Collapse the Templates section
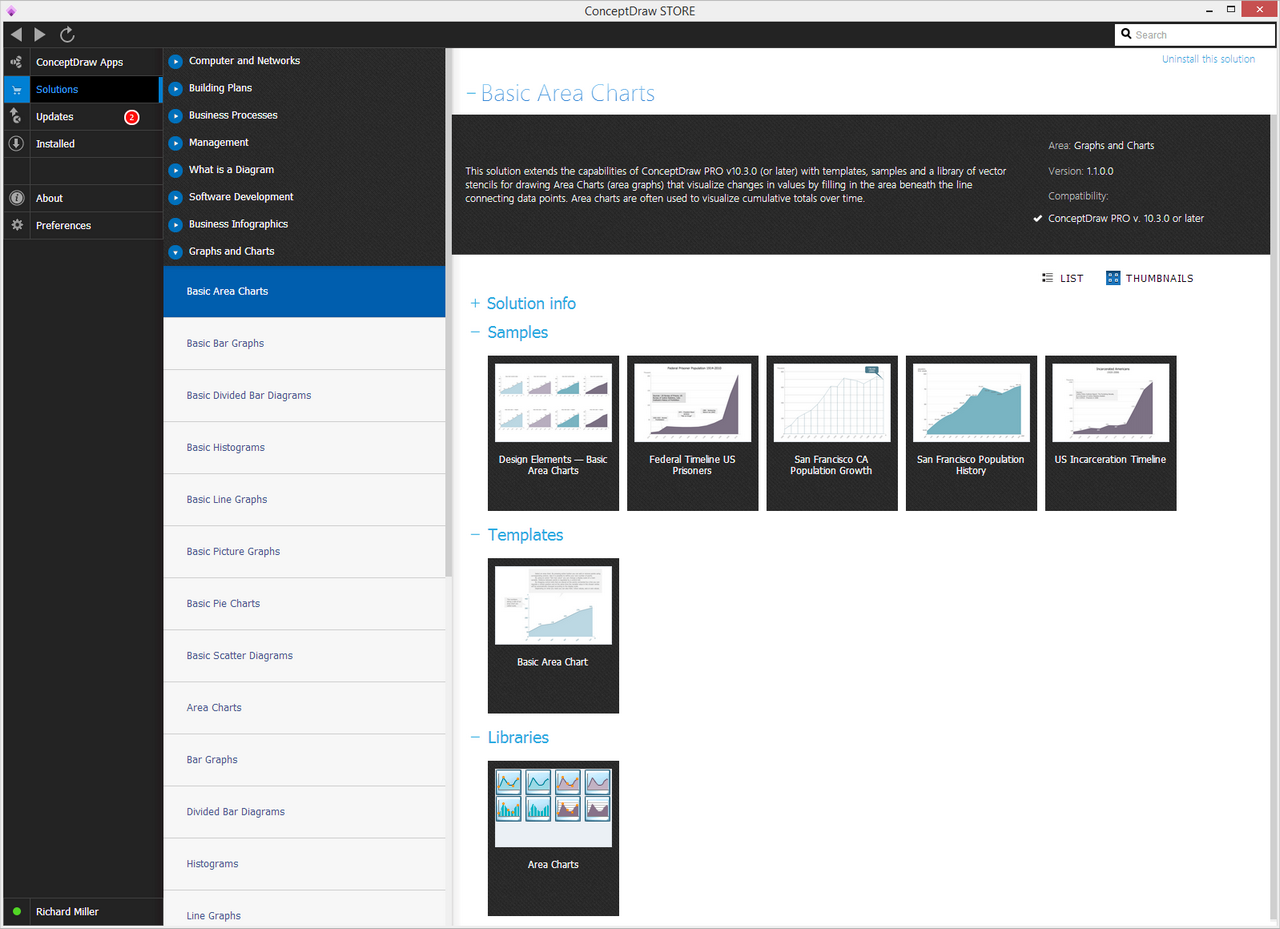 (475, 535)
